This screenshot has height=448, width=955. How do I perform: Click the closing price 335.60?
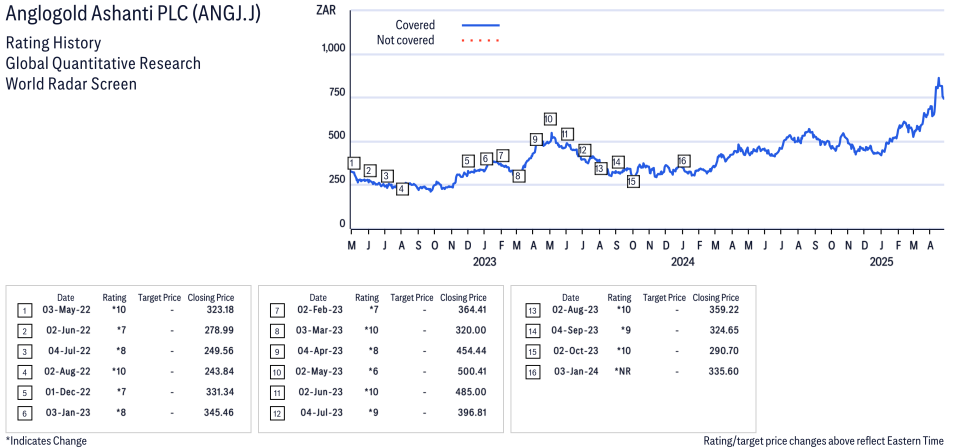pos(725,371)
